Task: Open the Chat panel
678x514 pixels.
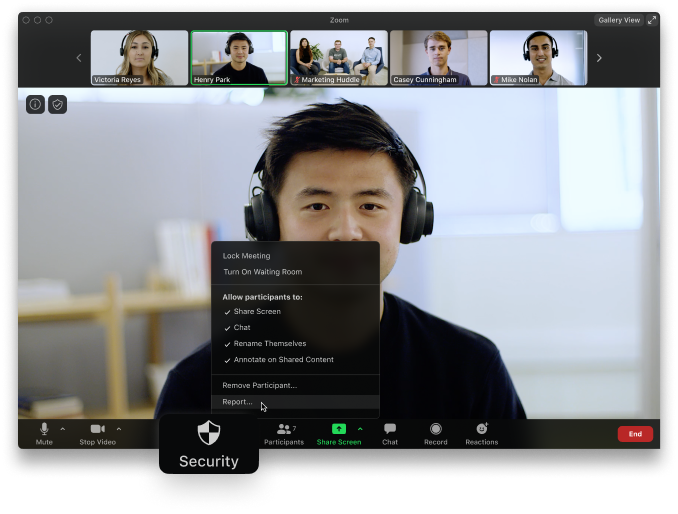Action: [x=390, y=434]
